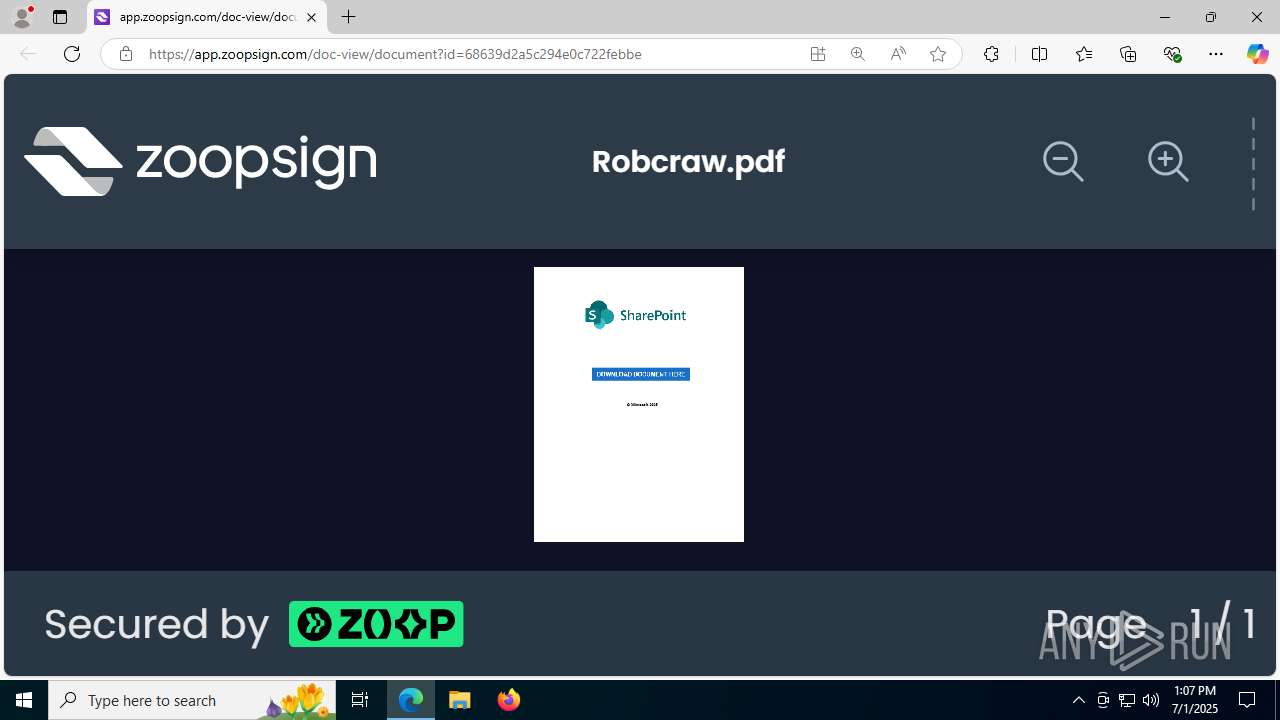Click the browser profile avatar
The width and height of the screenshot is (1280, 720).
22,16
